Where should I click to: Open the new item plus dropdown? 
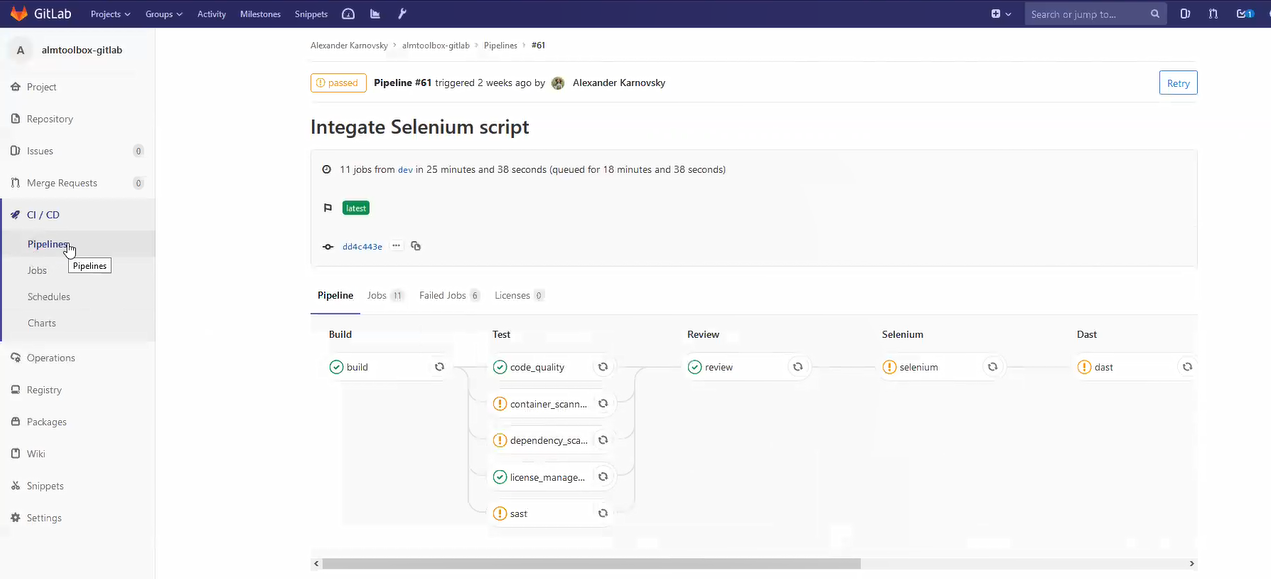[x=1001, y=14]
